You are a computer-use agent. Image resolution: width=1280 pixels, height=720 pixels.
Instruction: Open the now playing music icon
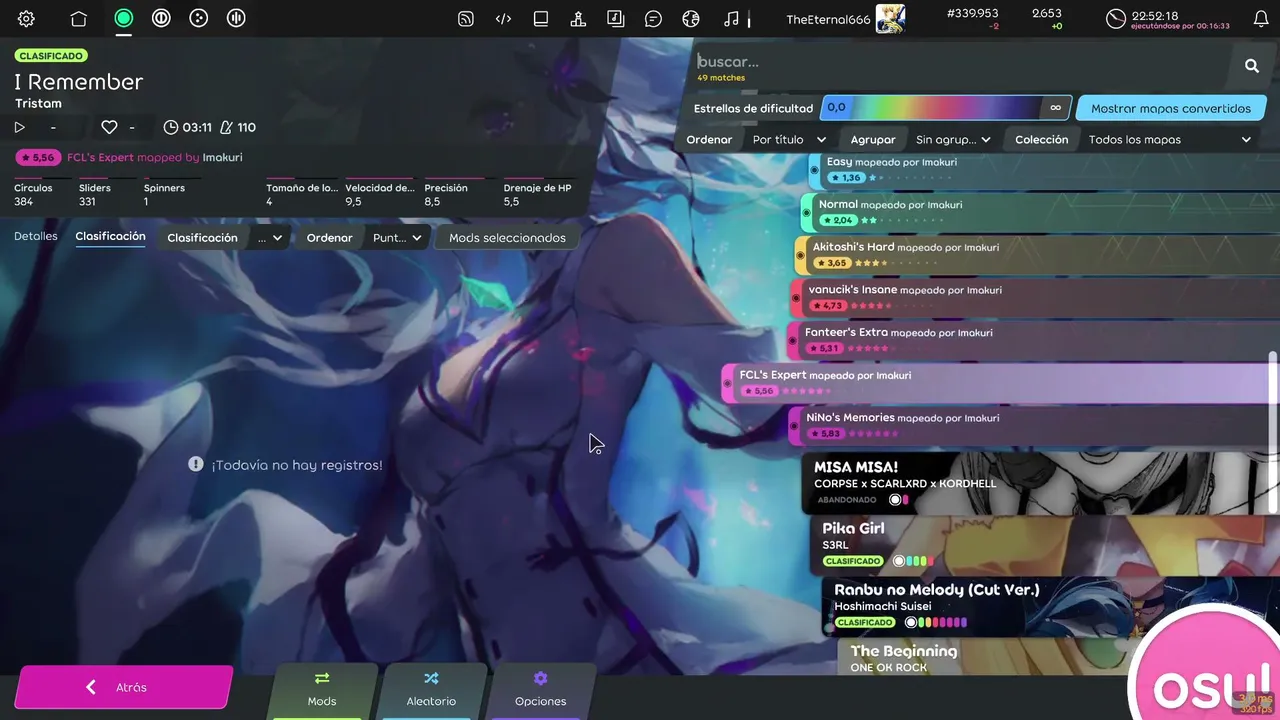pos(731,18)
